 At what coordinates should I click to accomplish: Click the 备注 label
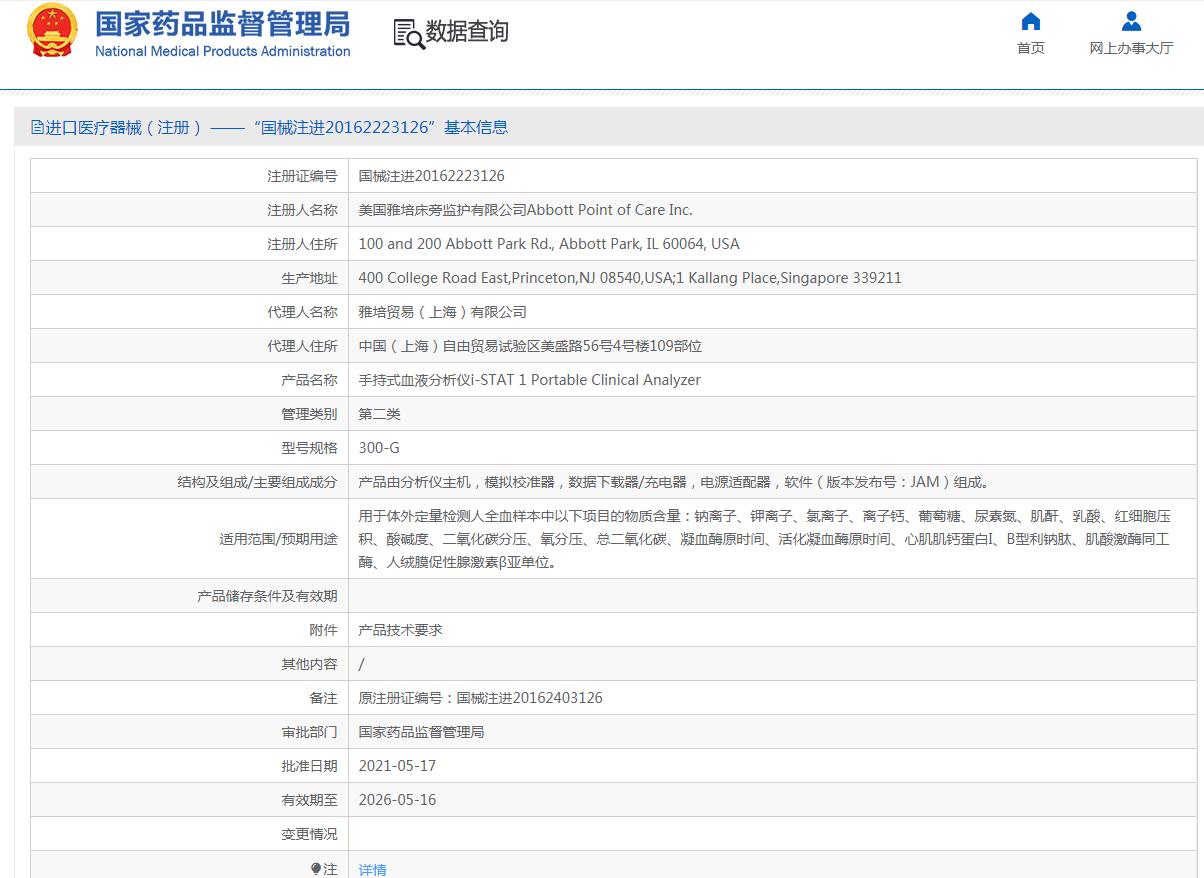pyautogui.click(x=323, y=698)
